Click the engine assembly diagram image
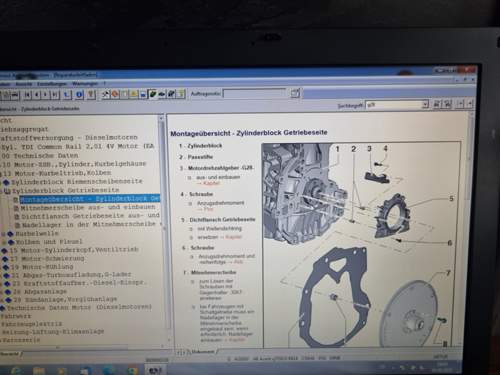 coord(362,244)
